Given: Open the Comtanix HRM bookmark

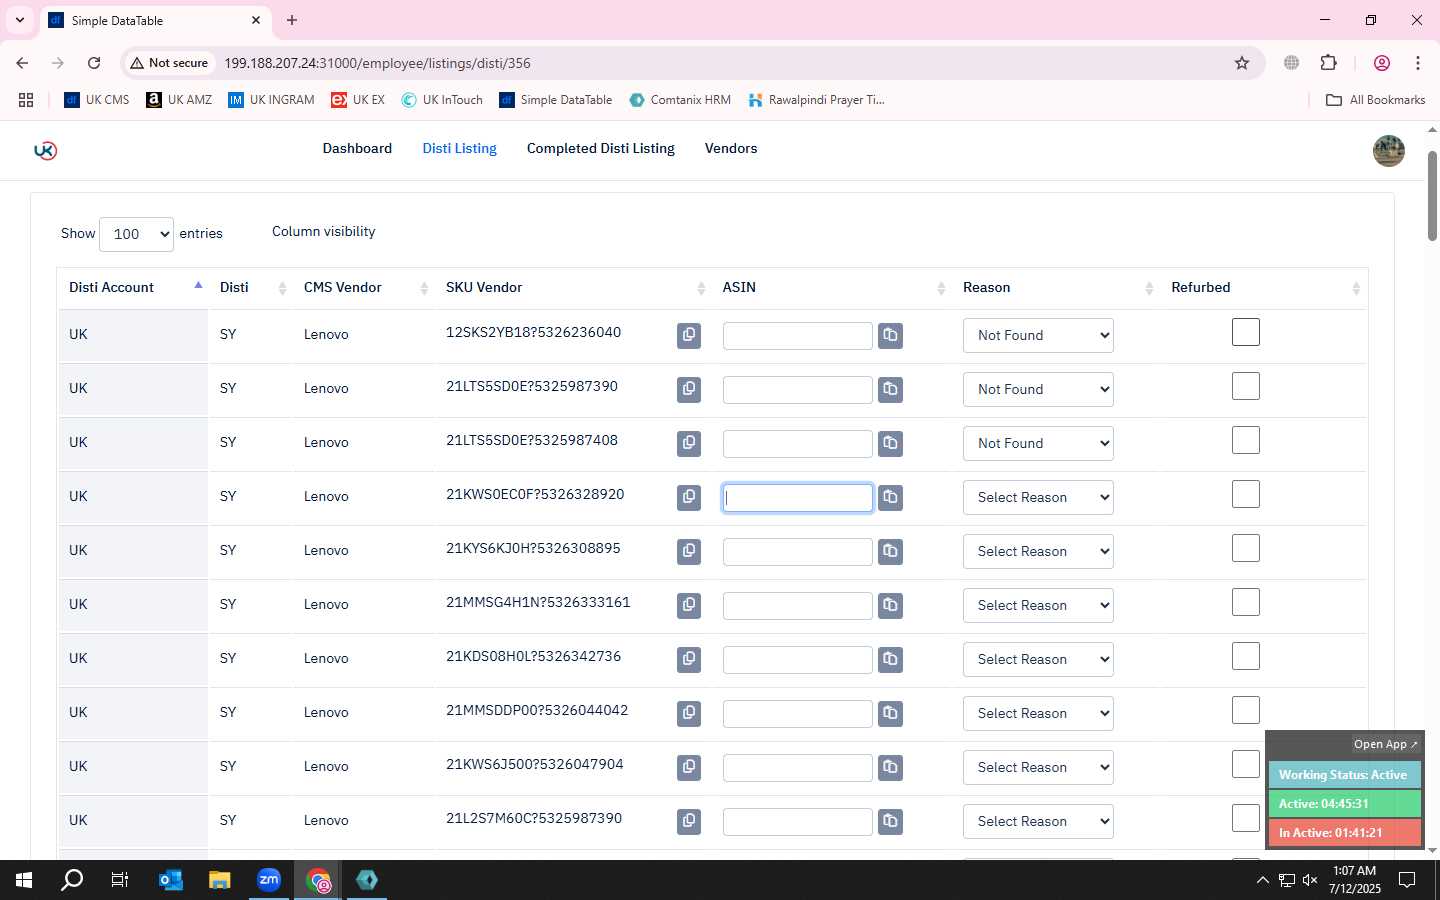Looking at the screenshot, I should [680, 100].
